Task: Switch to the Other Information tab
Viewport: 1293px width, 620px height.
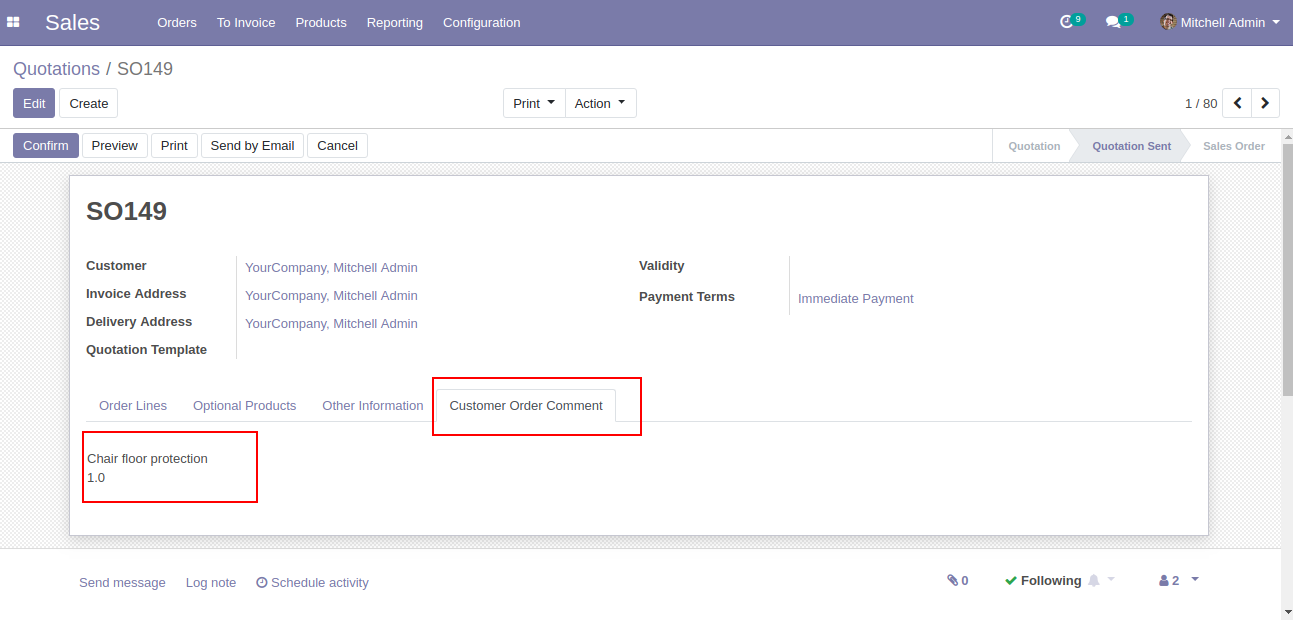Action: (373, 405)
